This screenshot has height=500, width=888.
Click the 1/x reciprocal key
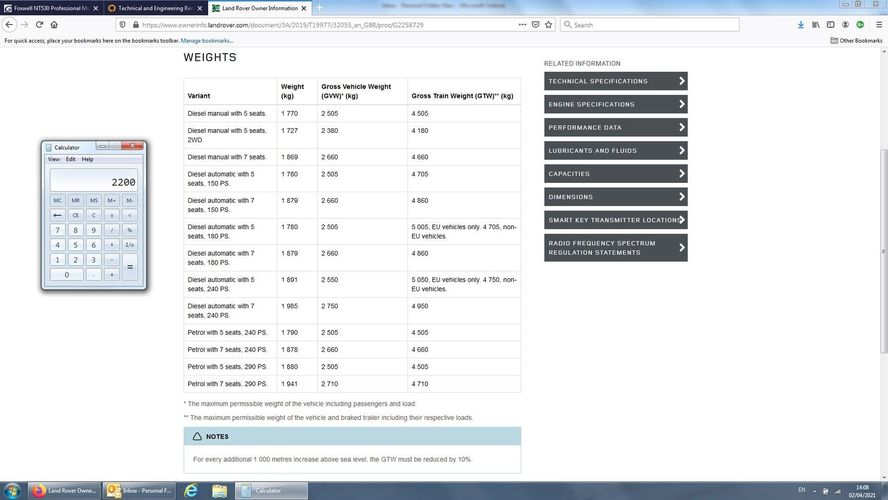[x=130, y=245]
